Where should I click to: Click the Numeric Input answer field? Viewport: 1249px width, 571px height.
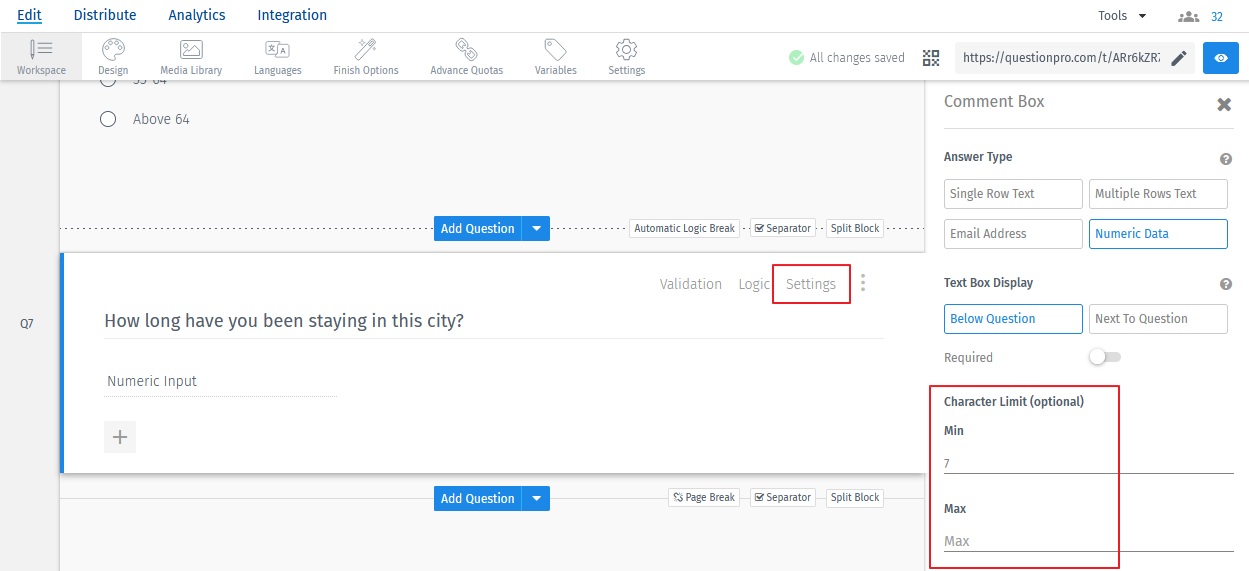(x=220, y=381)
